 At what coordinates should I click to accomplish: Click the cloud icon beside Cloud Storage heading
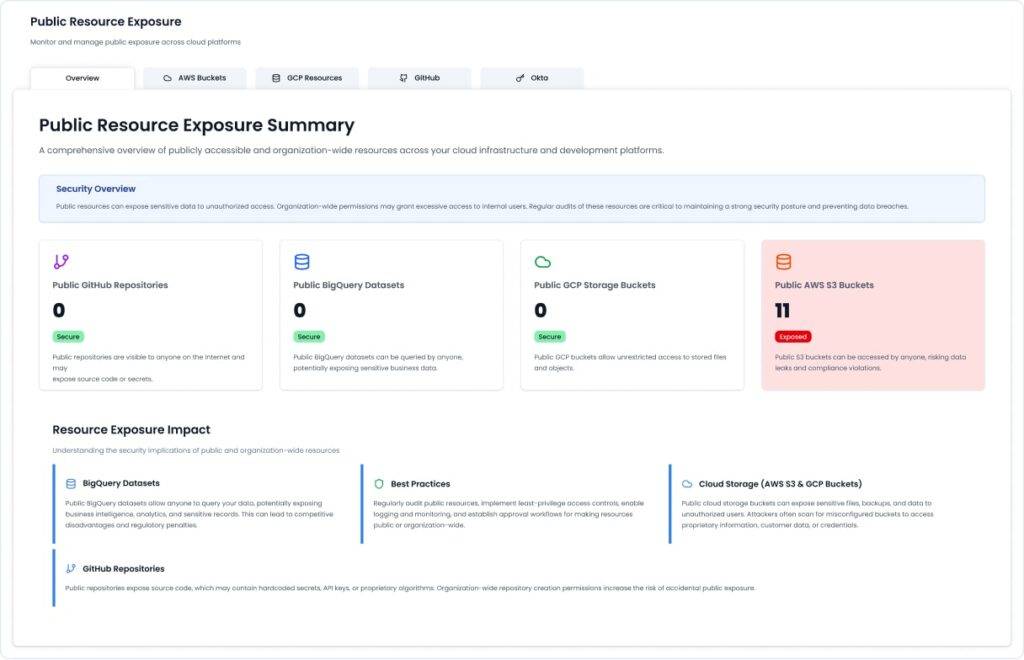point(687,484)
